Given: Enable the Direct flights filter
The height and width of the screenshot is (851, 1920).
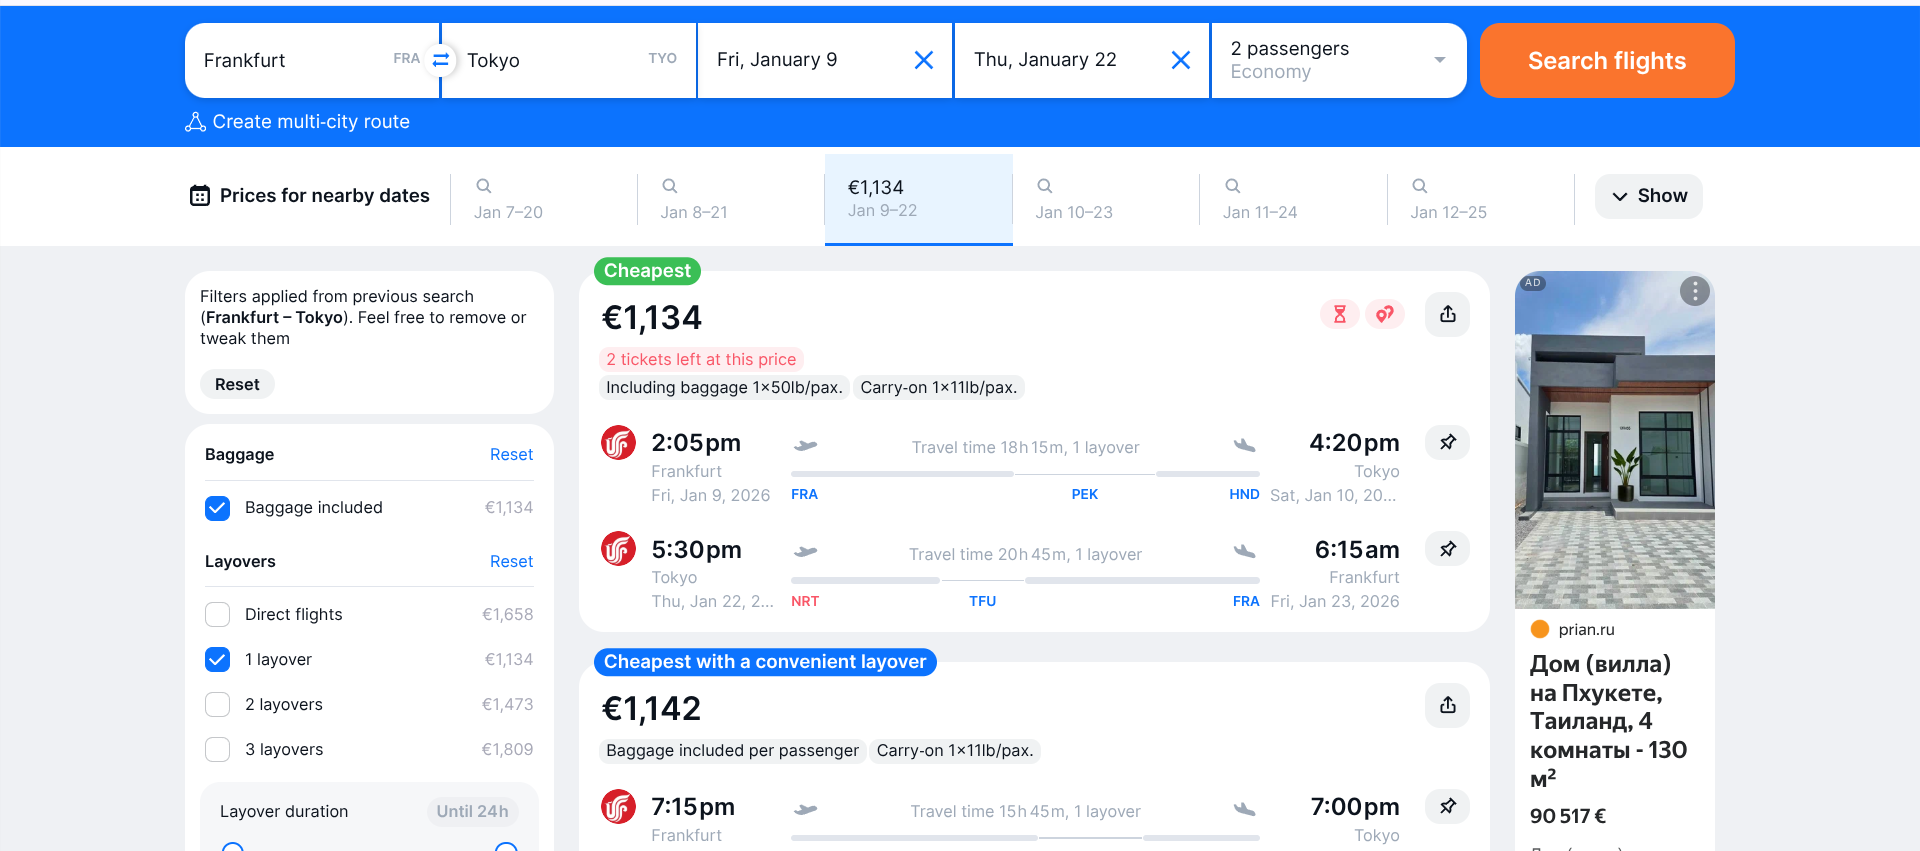Looking at the screenshot, I should pyautogui.click(x=217, y=614).
